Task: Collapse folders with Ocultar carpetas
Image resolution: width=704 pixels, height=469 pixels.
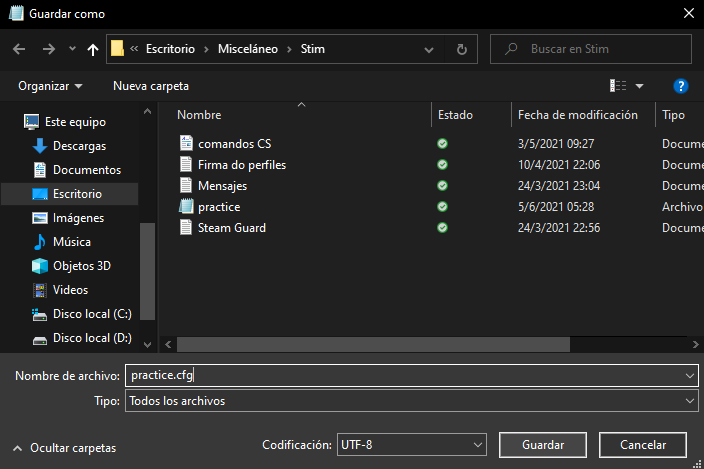Action: pyautogui.click(x=64, y=448)
